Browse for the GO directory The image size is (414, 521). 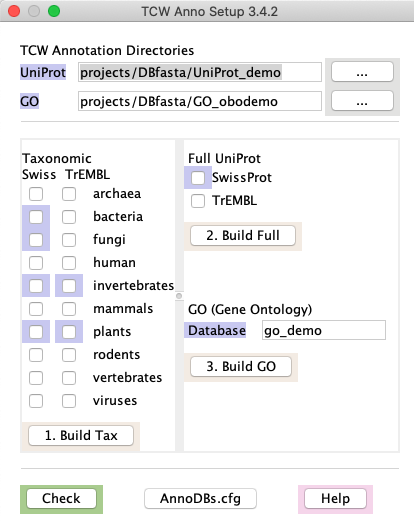tap(362, 101)
